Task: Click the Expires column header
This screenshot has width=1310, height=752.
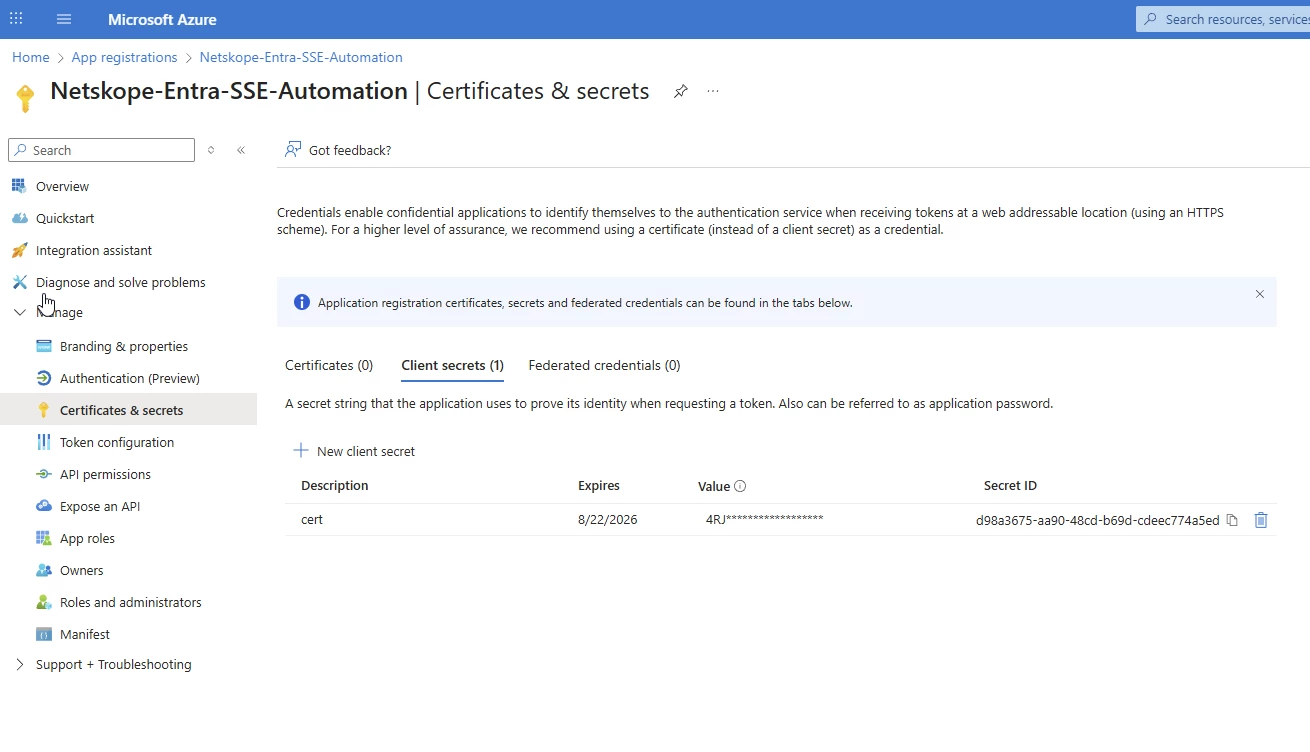Action: click(x=599, y=485)
